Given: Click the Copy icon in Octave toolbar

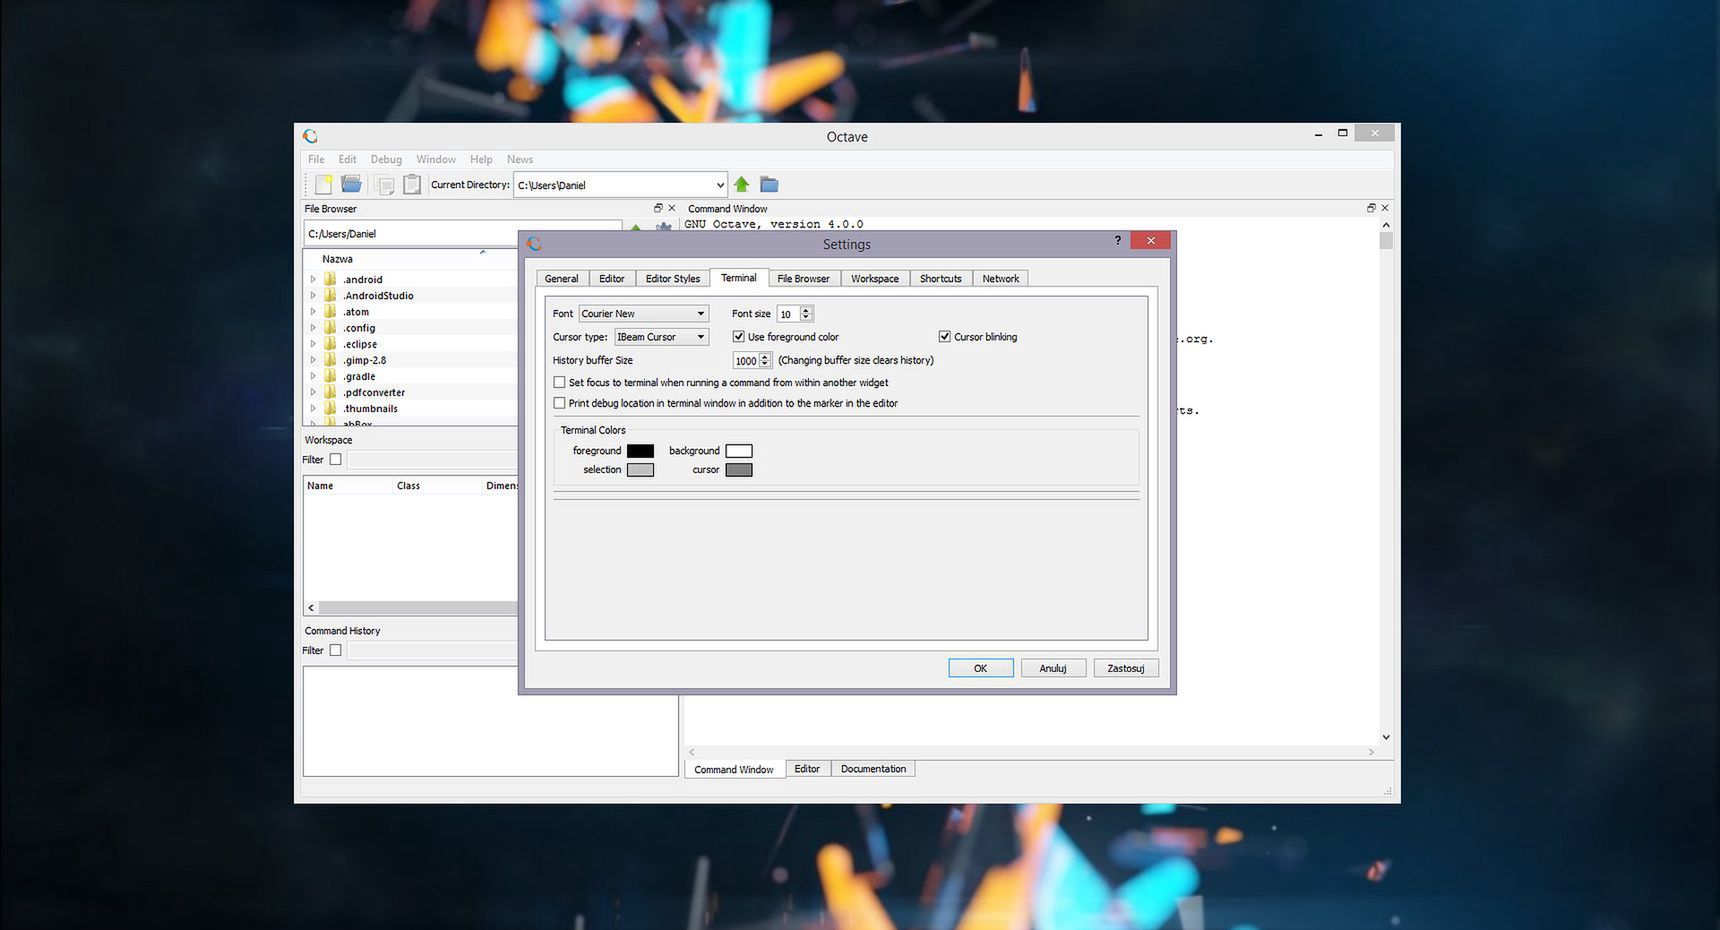Looking at the screenshot, I should (384, 184).
